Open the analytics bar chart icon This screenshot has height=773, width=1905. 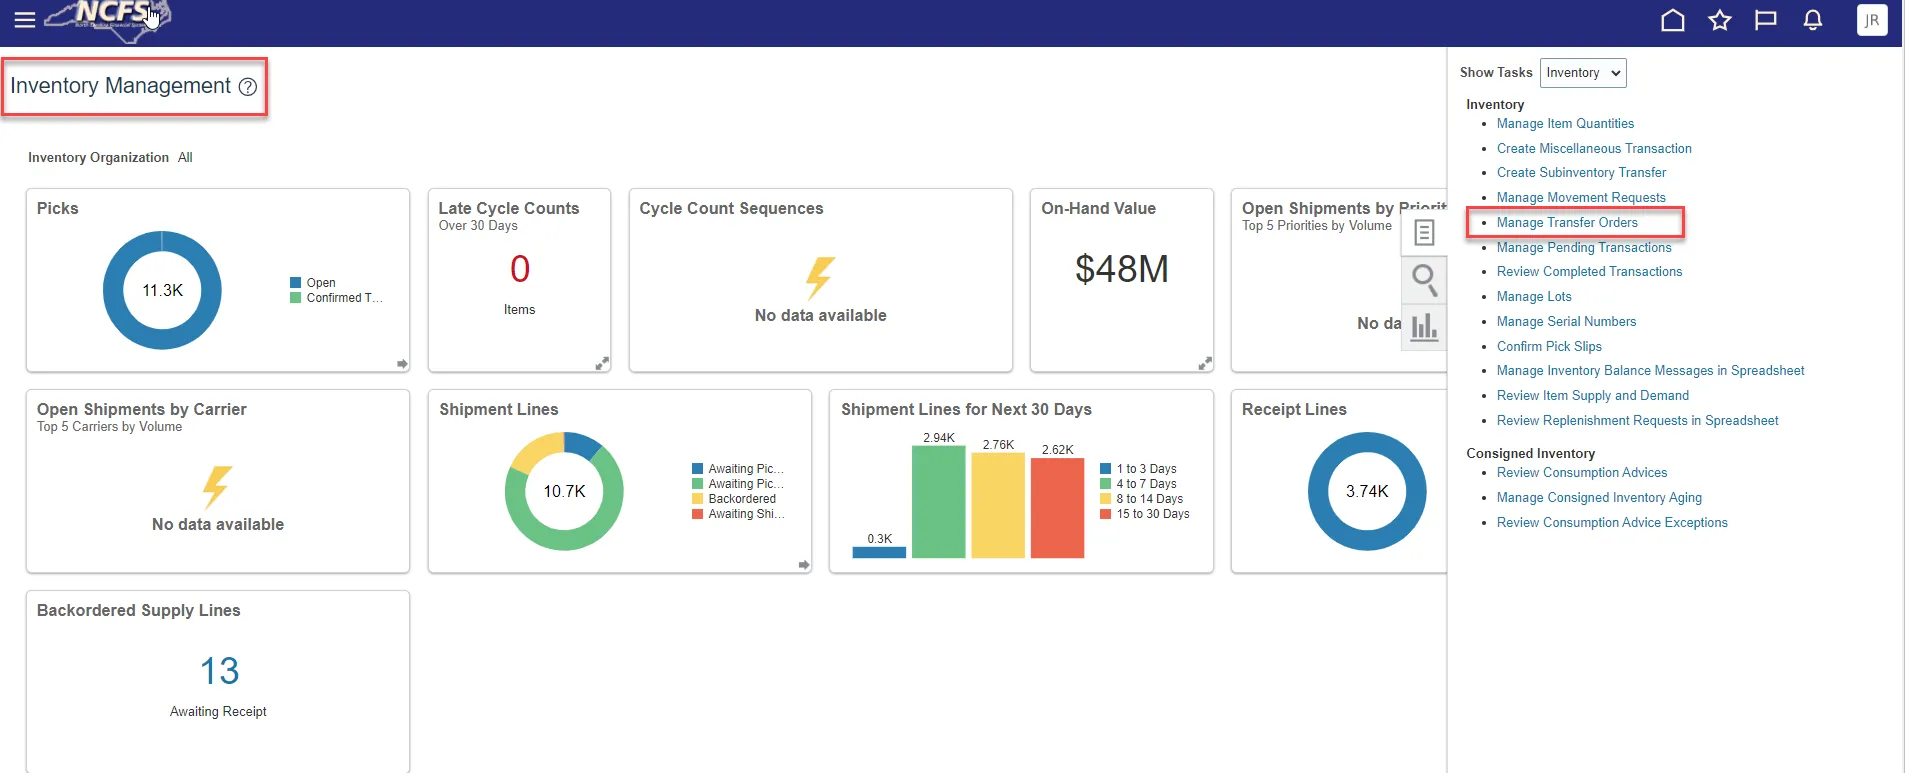(x=1424, y=326)
